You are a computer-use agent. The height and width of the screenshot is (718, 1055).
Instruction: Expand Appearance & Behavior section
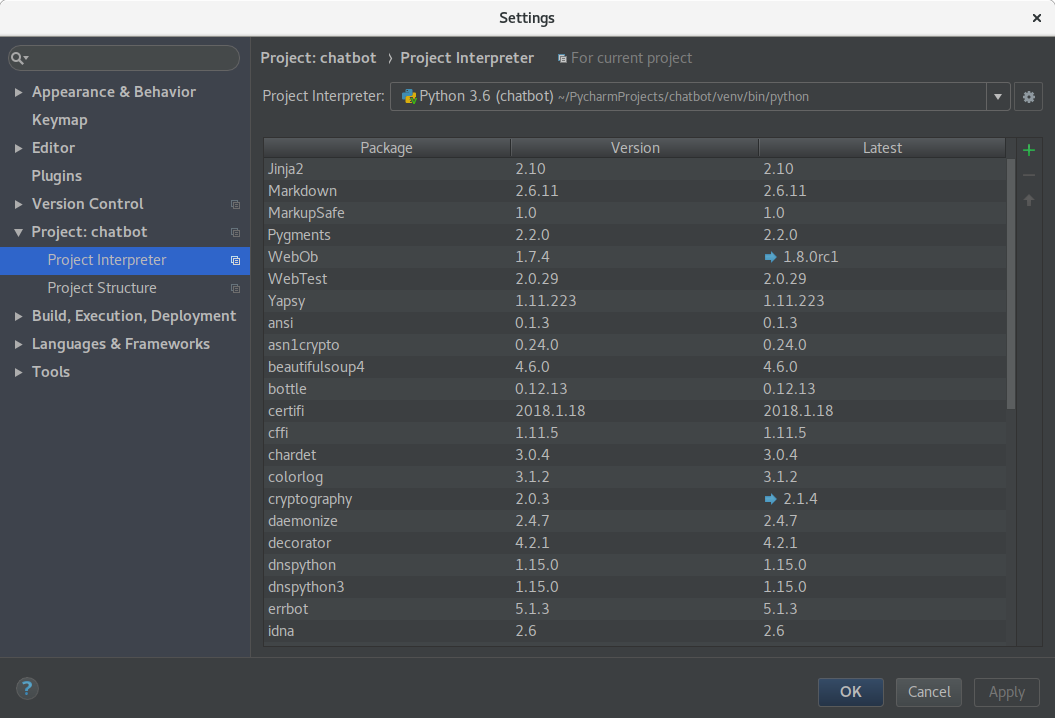coord(18,92)
